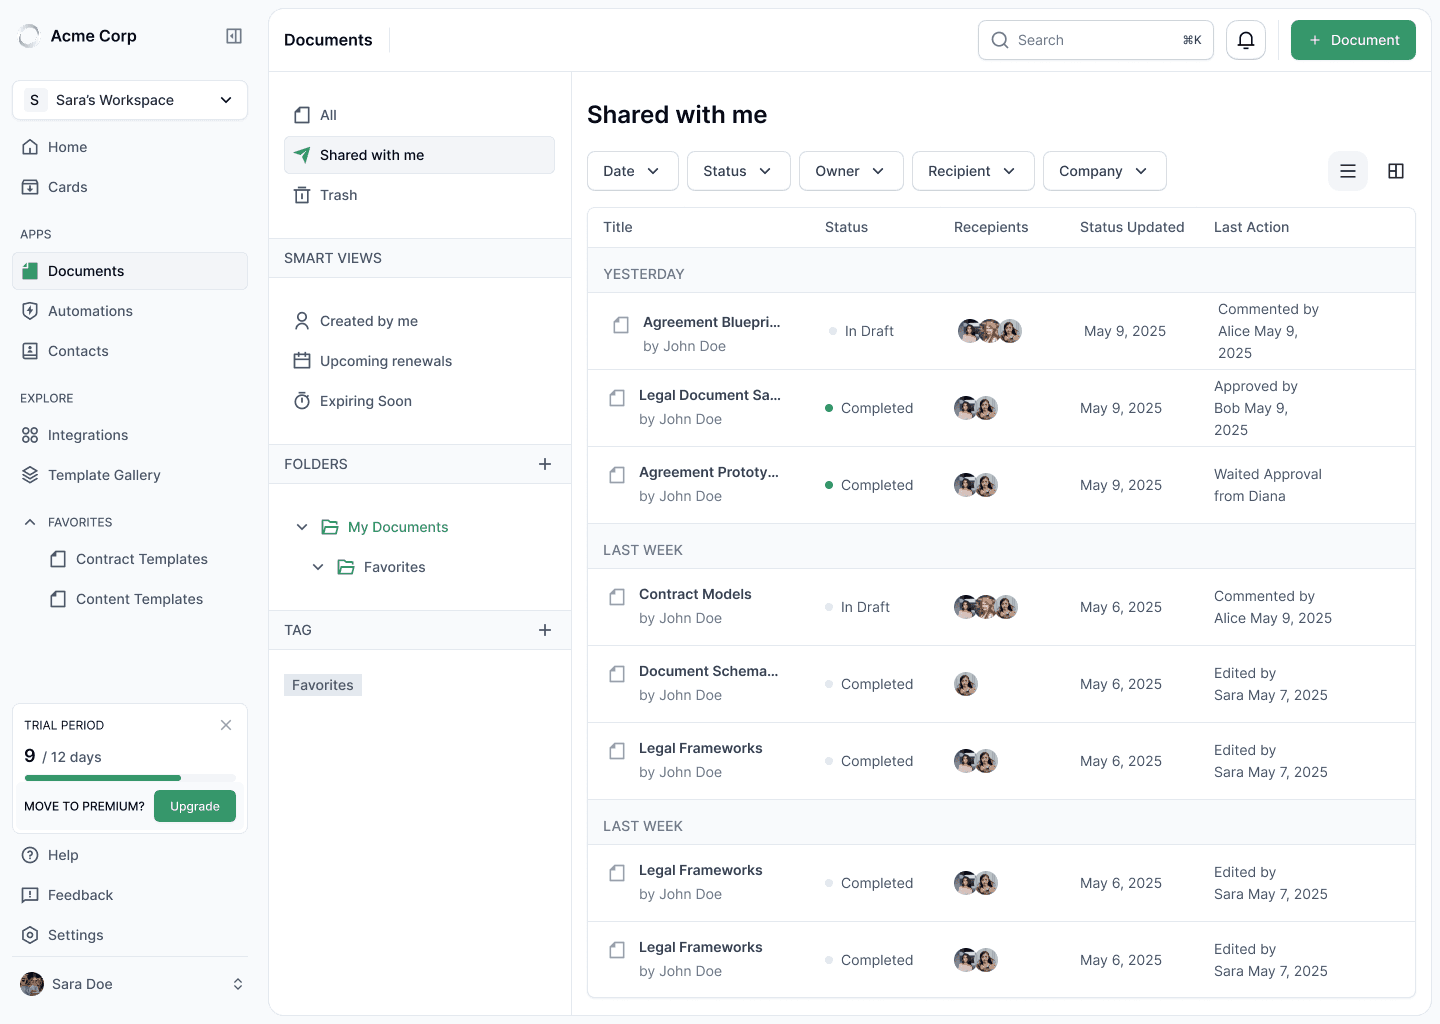Screen dimensions: 1440x1024
Task: Add a new folder with plus
Action: point(545,464)
